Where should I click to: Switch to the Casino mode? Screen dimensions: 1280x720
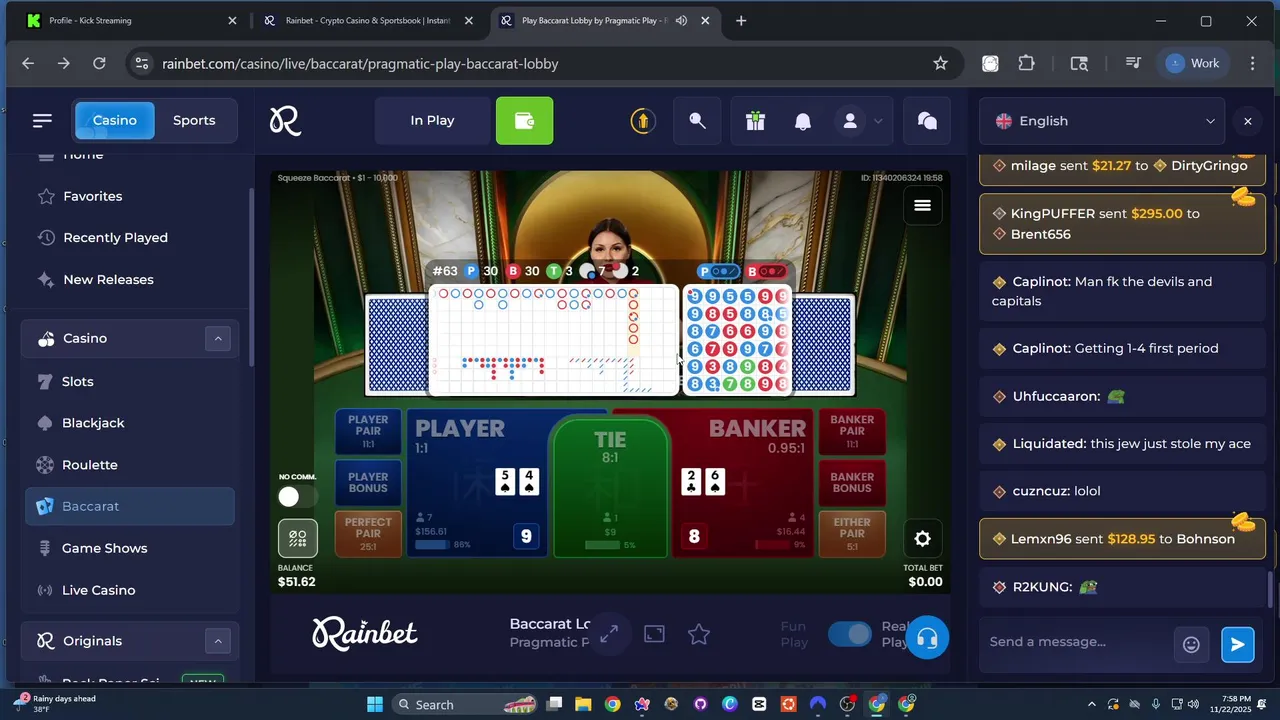coord(115,120)
